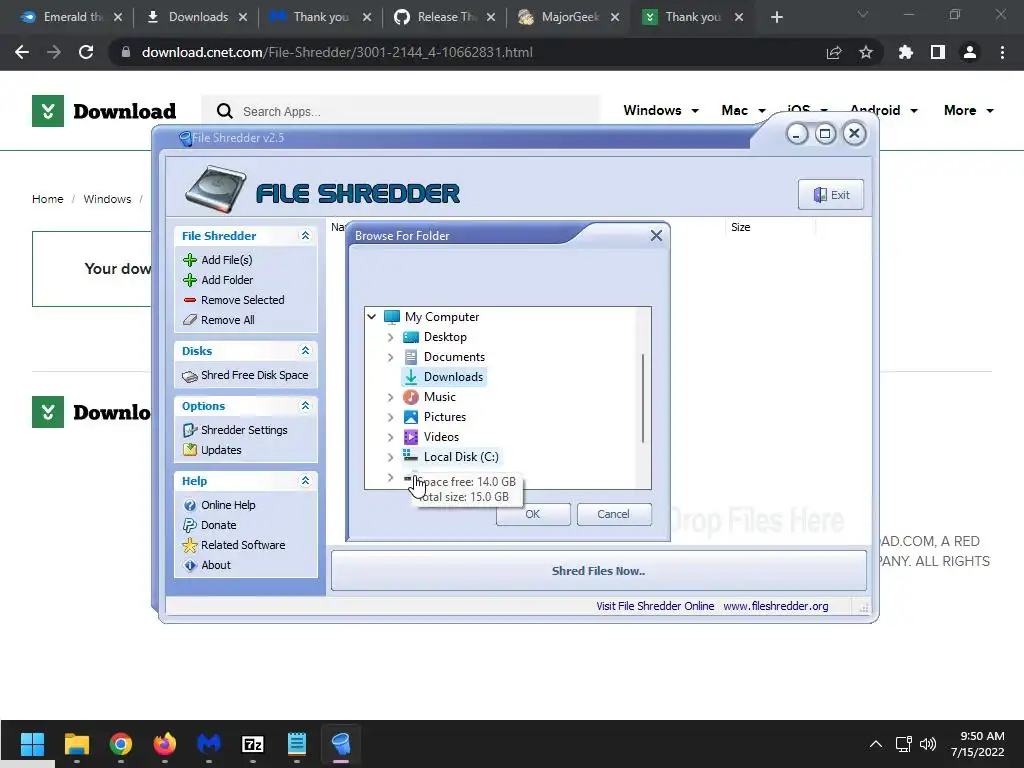This screenshot has width=1024, height=768.
Task: Open 7-Zip from the taskbar
Action: 253,744
